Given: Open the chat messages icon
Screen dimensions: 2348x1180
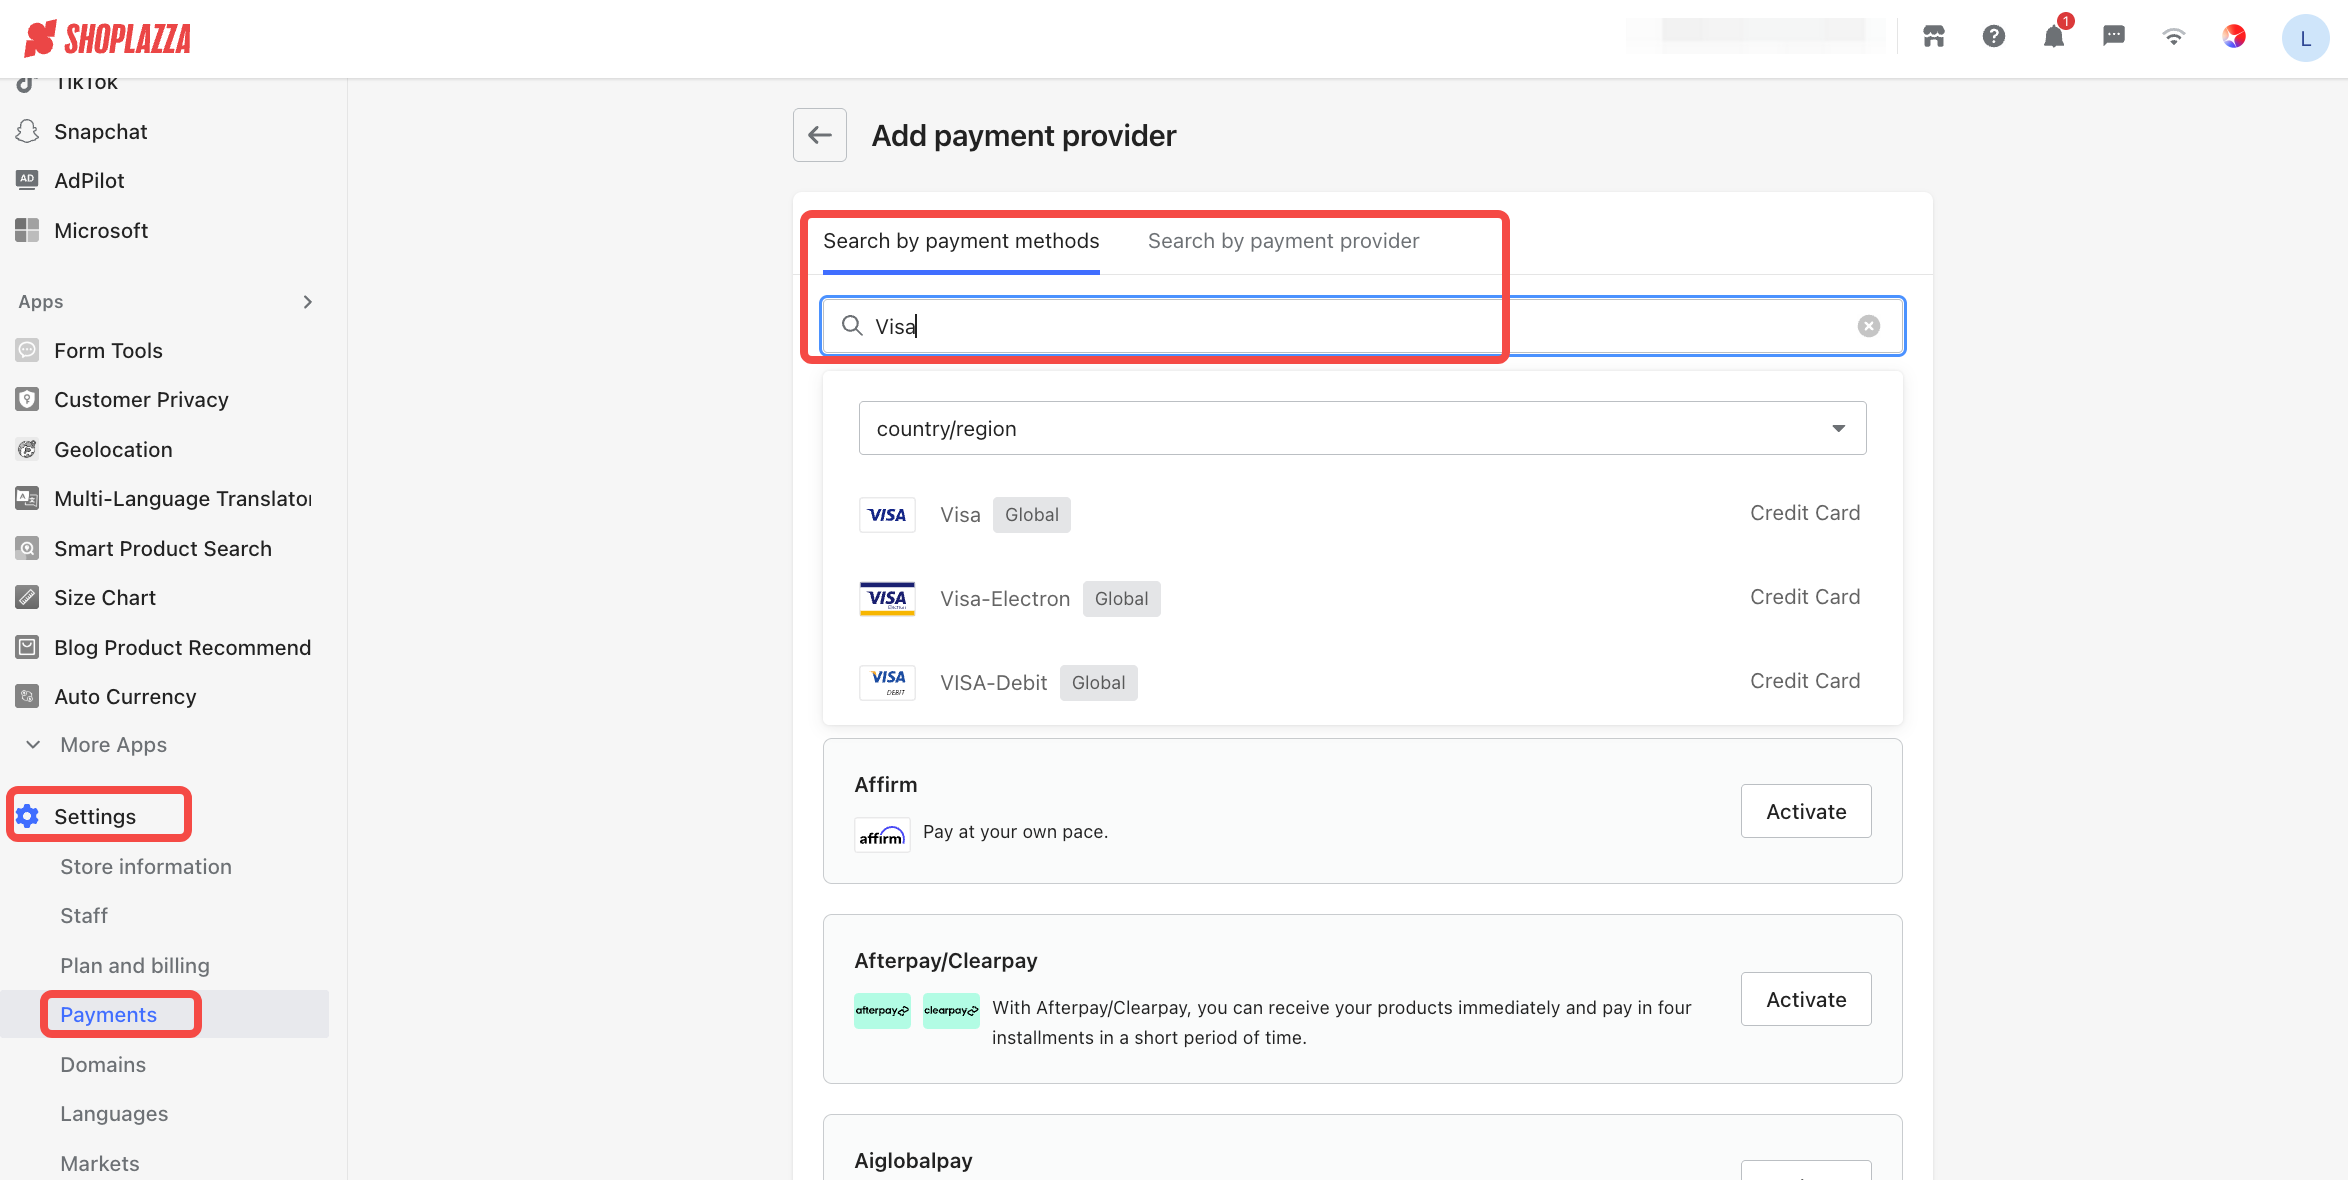Looking at the screenshot, I should pos(2114,37).
